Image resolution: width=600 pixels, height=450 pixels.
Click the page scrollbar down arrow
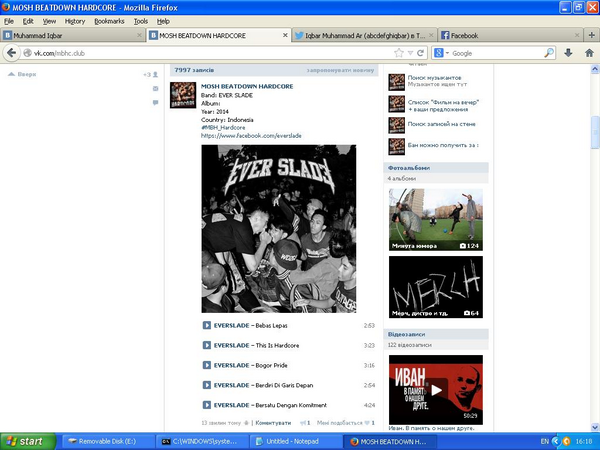coord(595,427)
